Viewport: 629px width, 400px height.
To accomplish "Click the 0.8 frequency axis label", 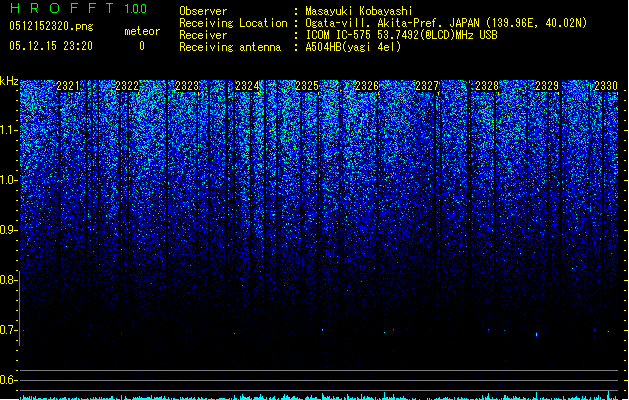I will coord(8,280).
